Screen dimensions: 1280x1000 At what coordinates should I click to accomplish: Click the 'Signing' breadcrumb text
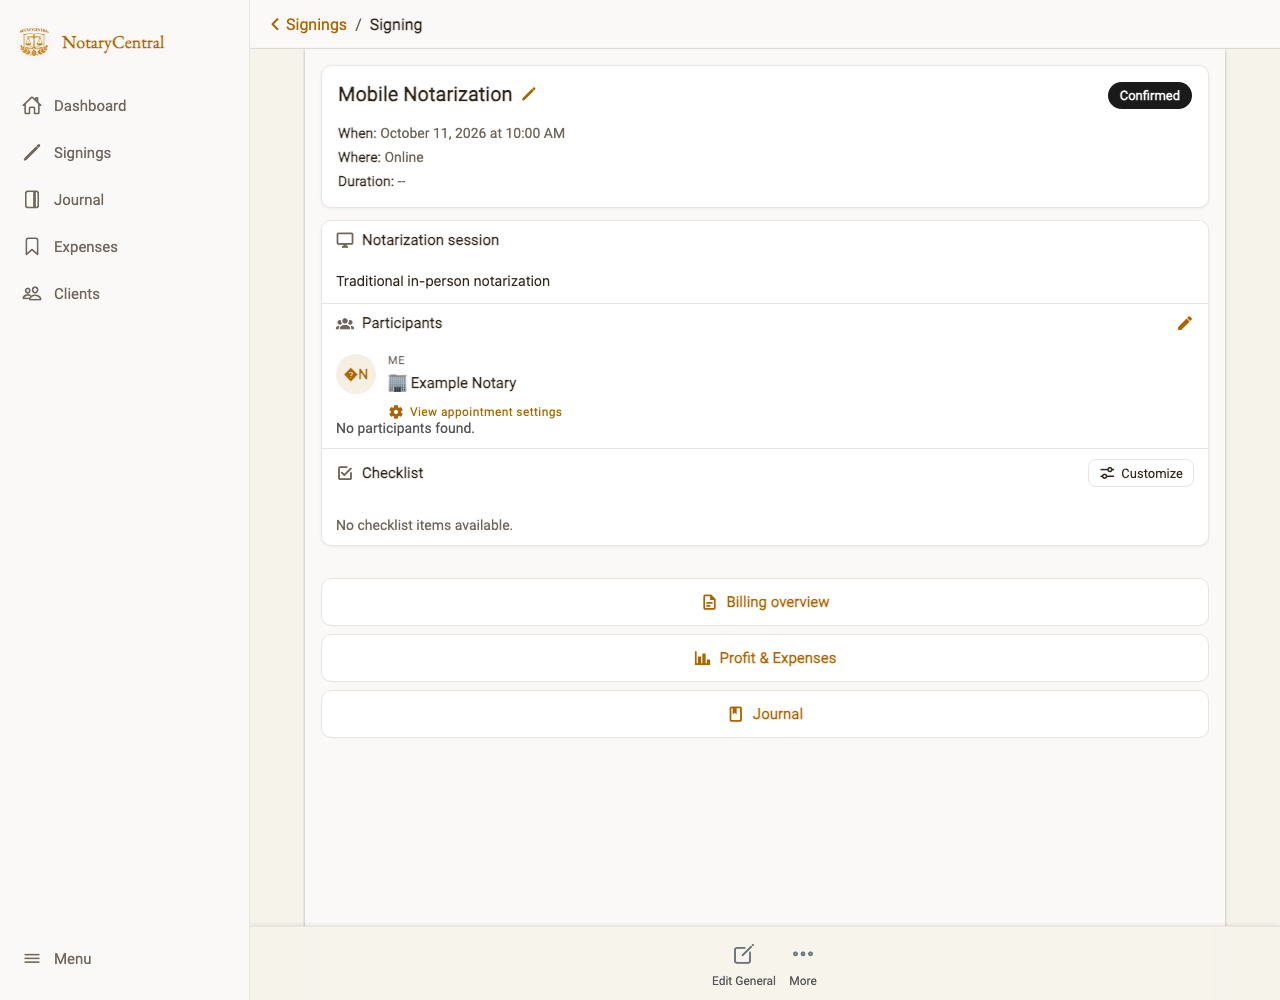tap(396, 25)
